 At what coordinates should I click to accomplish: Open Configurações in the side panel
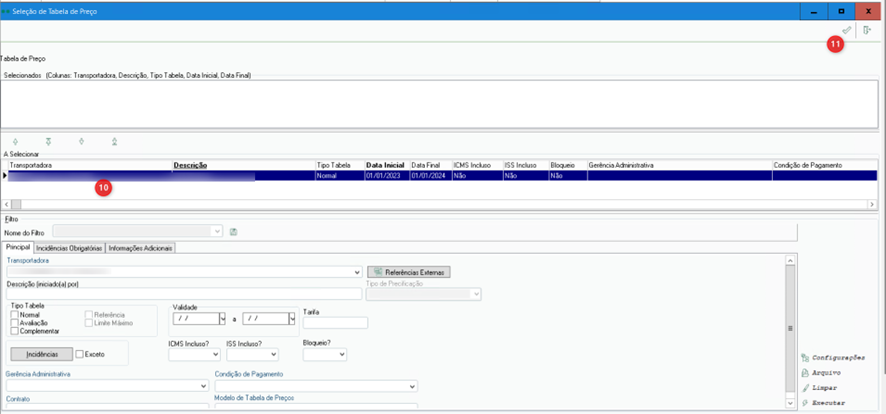coord(833,358)
